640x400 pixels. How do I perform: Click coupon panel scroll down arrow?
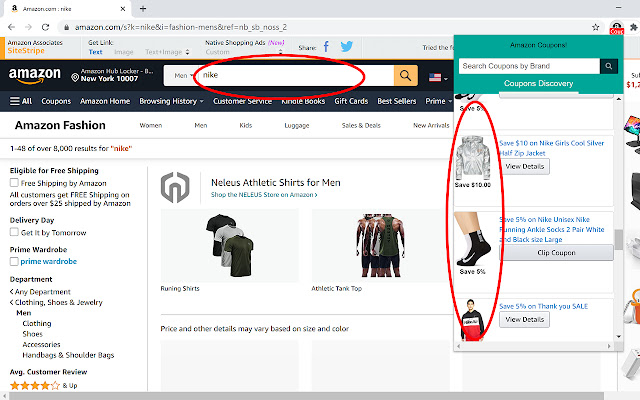(619, 337)
